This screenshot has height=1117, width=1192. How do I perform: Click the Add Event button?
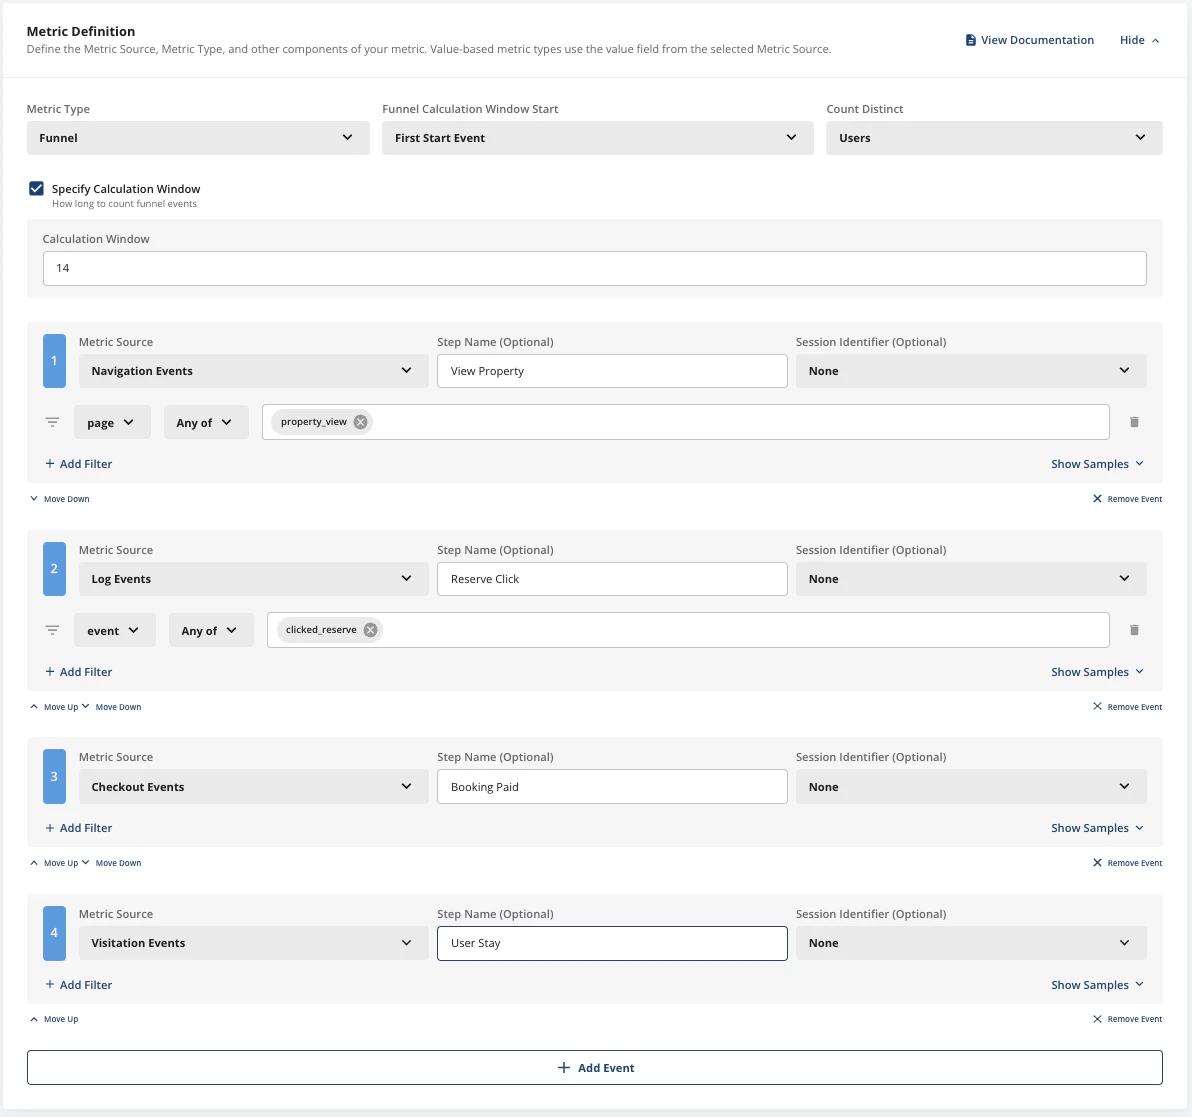point(596,1067)
